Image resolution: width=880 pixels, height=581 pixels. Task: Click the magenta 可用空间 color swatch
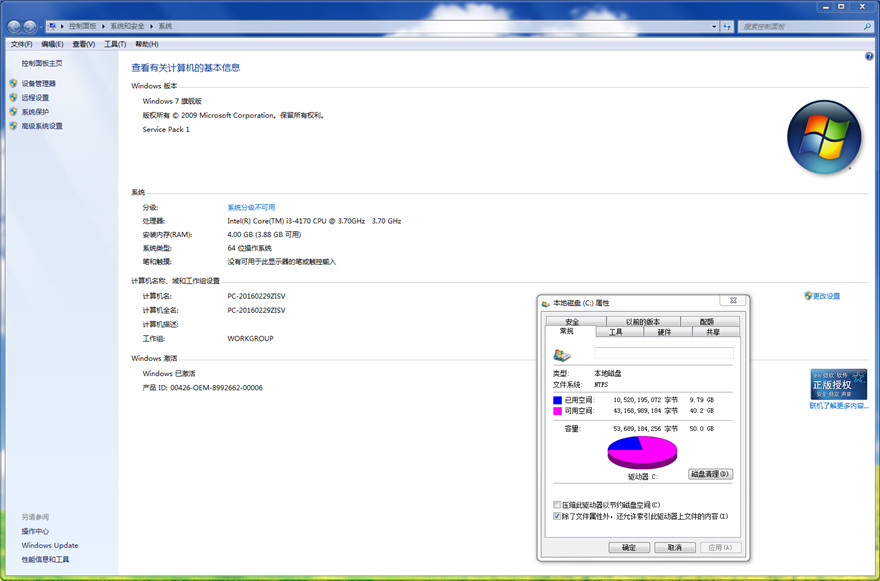tap(557, 411)
